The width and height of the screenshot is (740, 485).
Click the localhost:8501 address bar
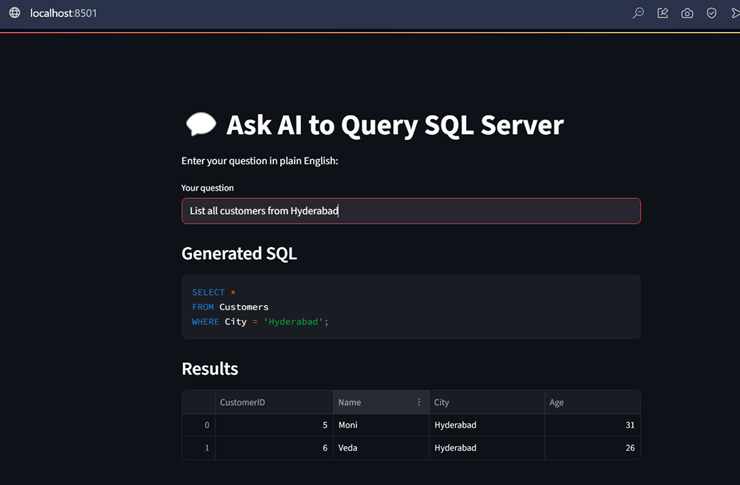click(x=64, y=13)
